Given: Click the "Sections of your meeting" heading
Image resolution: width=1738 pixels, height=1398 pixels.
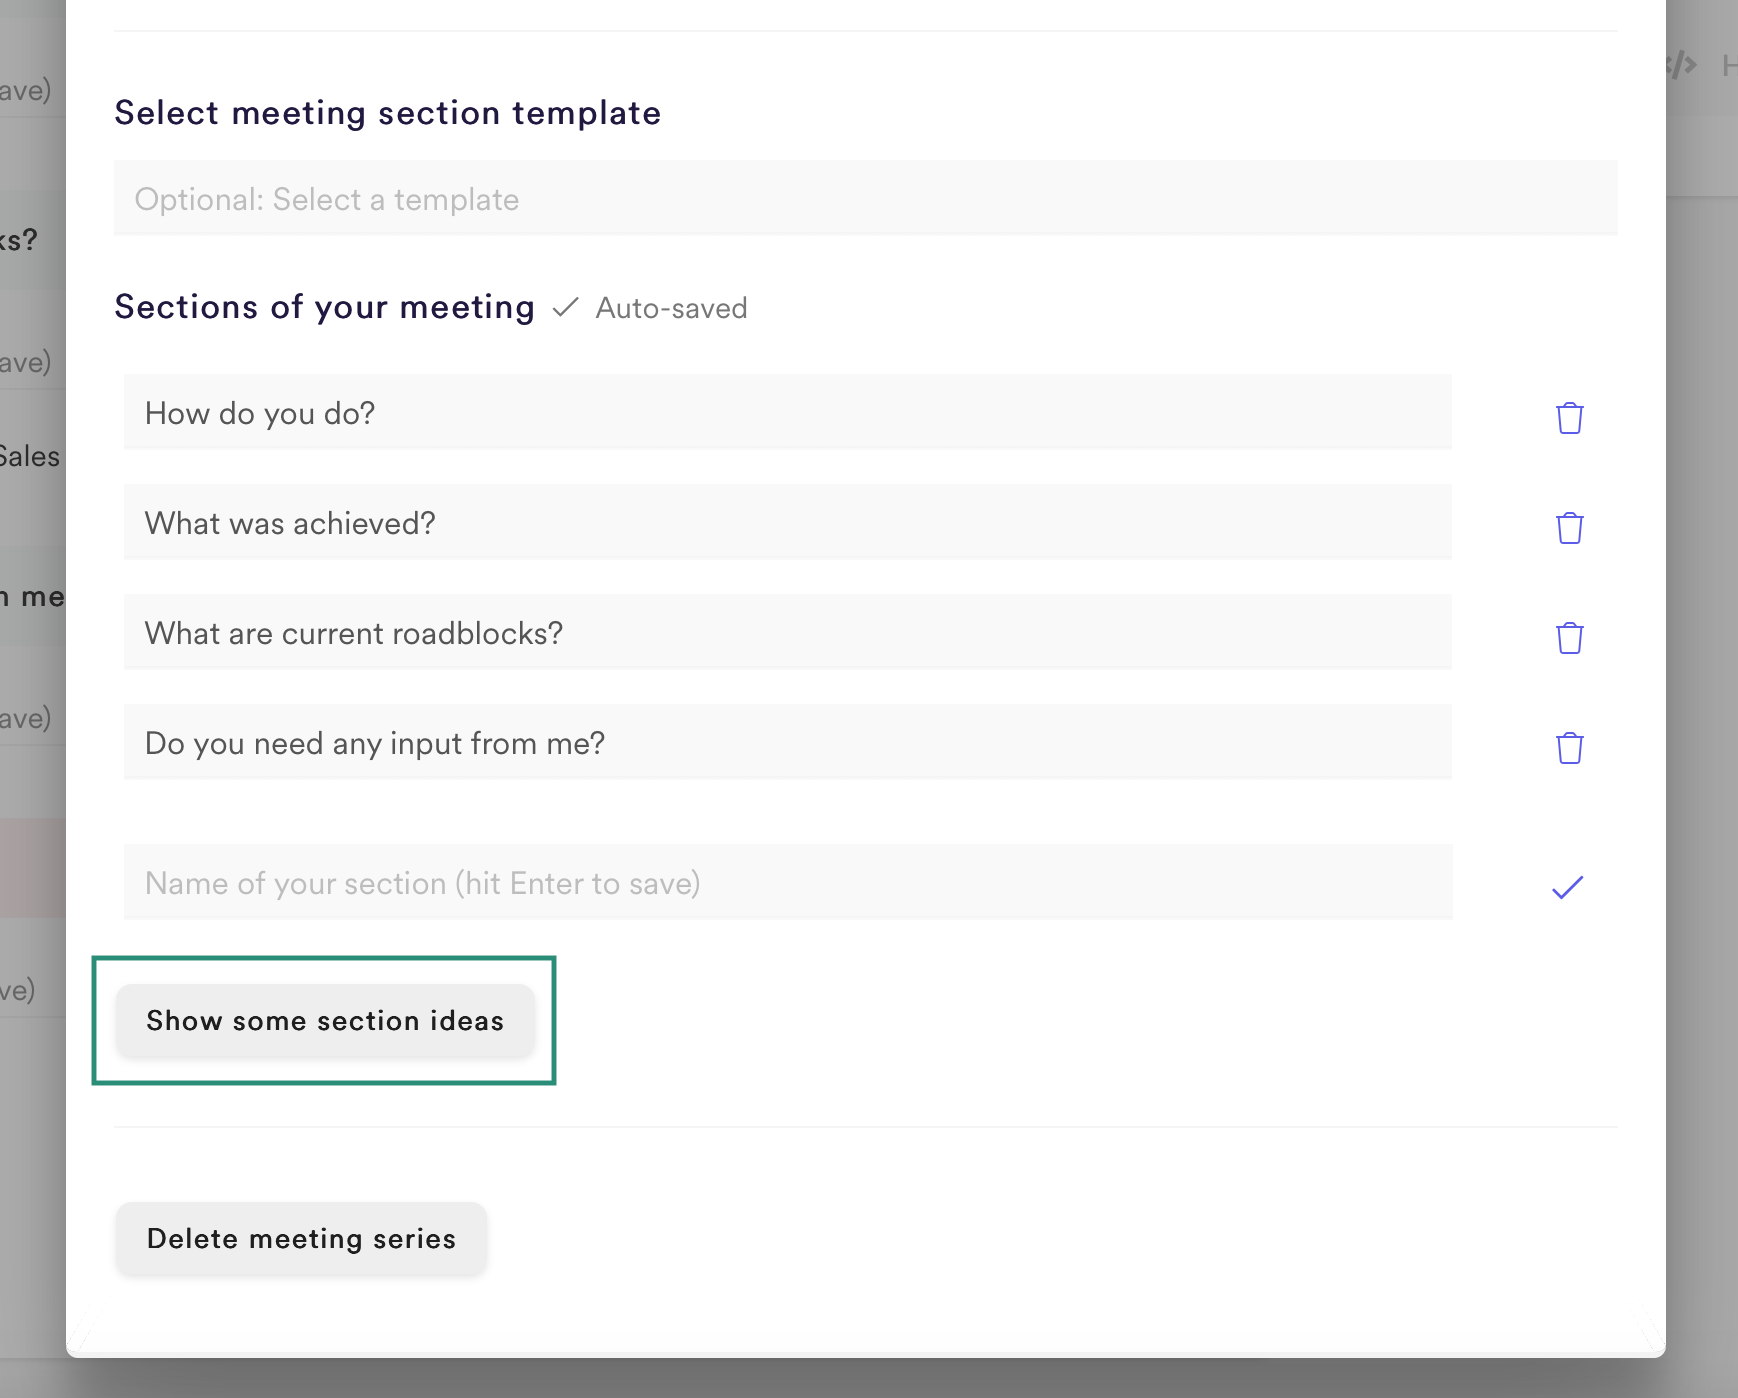Looking at the screenshot, I should tap(324, 307).
